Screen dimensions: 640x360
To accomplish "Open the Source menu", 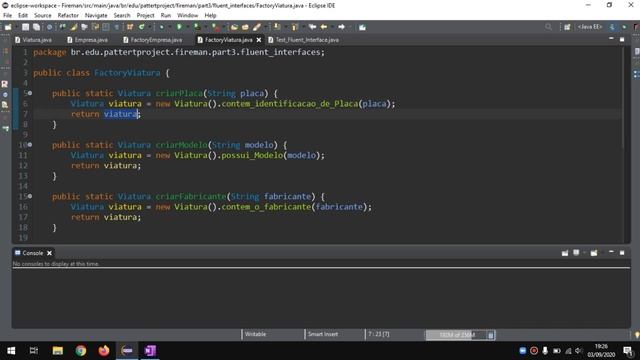I will pos(42,16).
